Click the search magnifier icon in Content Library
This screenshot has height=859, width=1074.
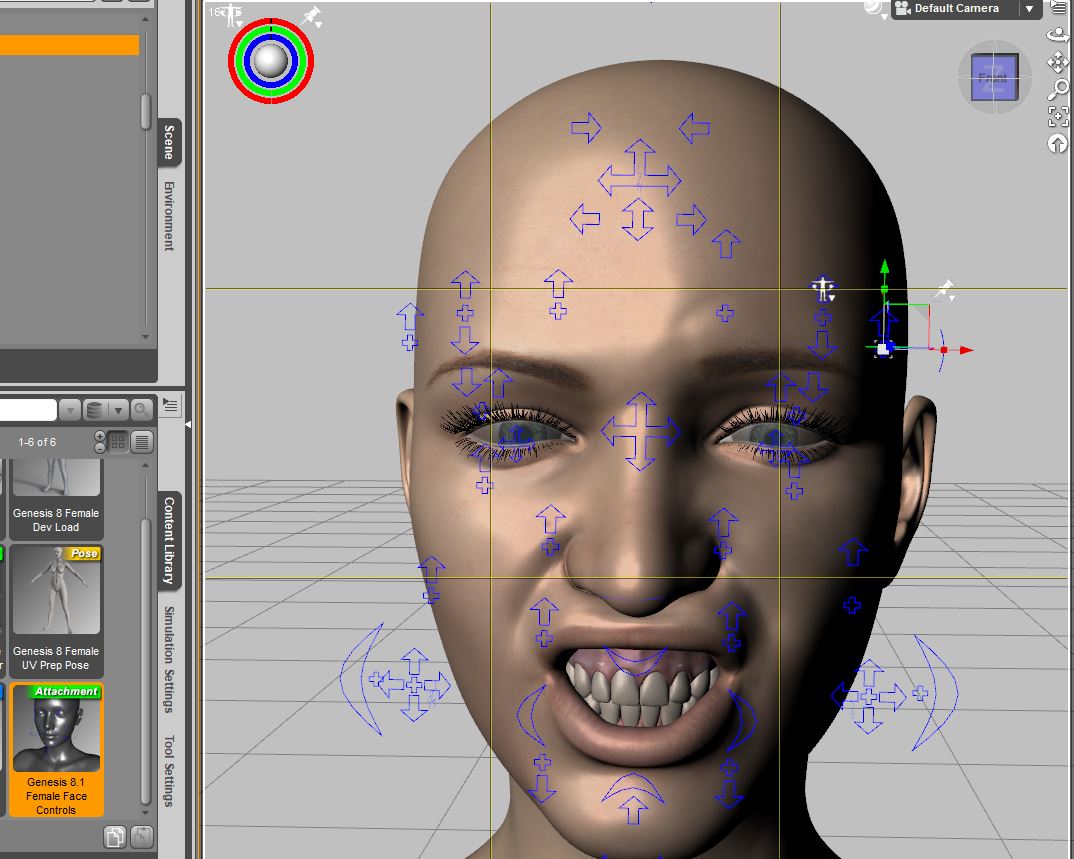pyautogui.click(x=141, y=410)
